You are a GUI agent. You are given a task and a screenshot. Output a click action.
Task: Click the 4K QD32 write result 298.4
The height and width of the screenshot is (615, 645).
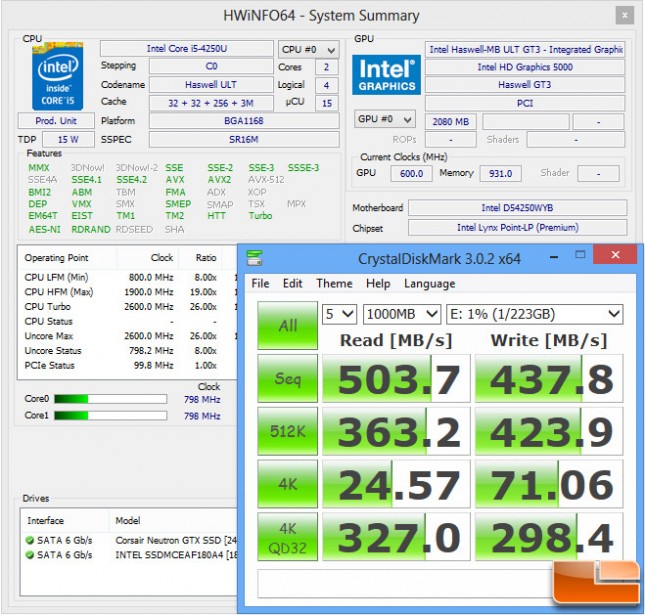(x=549, y=537)
